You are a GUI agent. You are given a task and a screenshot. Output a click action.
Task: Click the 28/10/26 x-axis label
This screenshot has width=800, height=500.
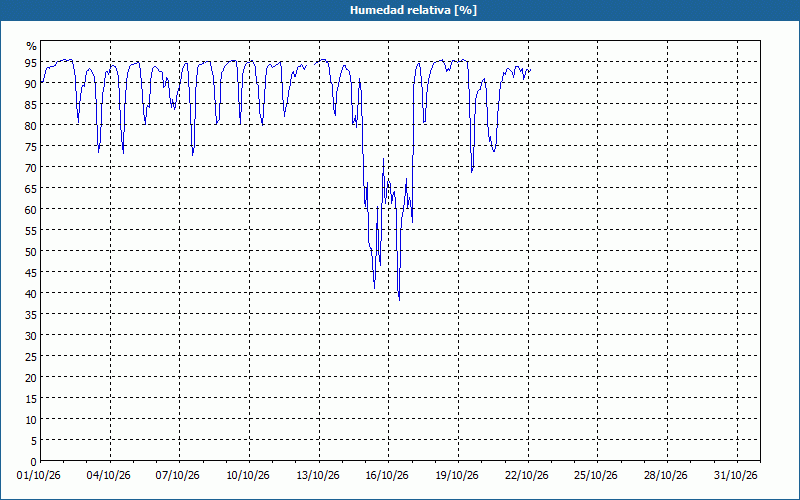[666, 476]
